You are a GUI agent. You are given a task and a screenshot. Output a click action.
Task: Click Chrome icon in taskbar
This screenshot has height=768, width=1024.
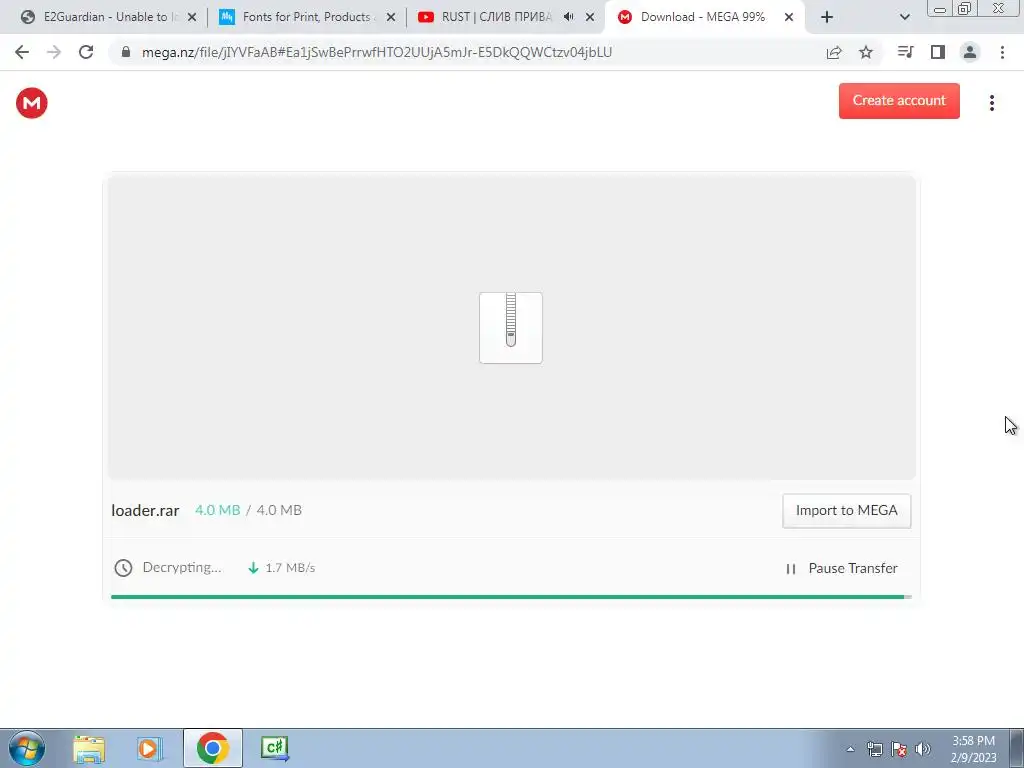[212, 748]
